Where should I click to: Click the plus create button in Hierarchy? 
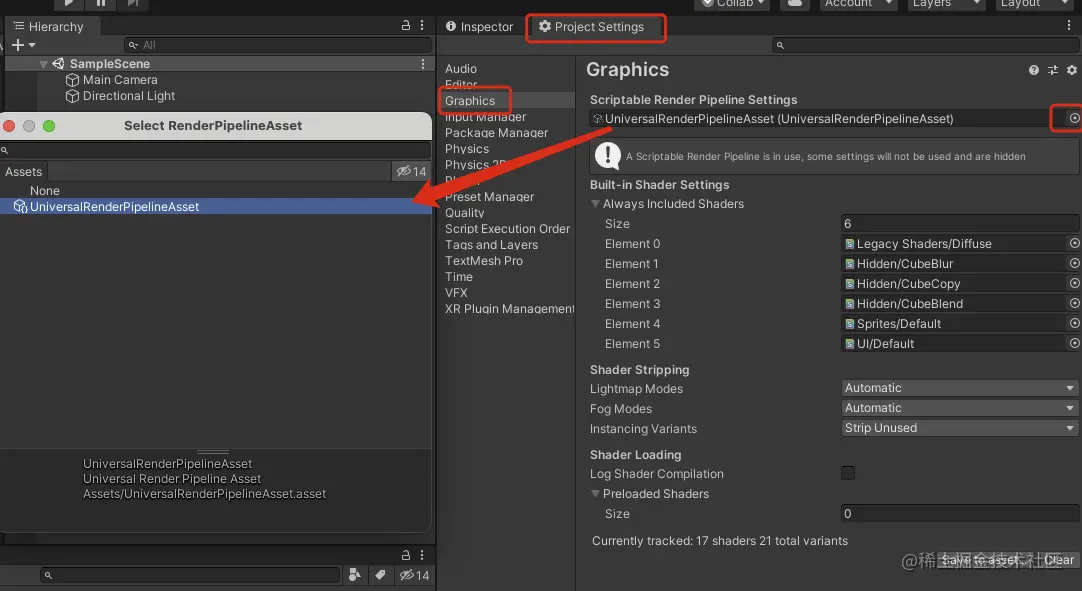click(23, 45)
